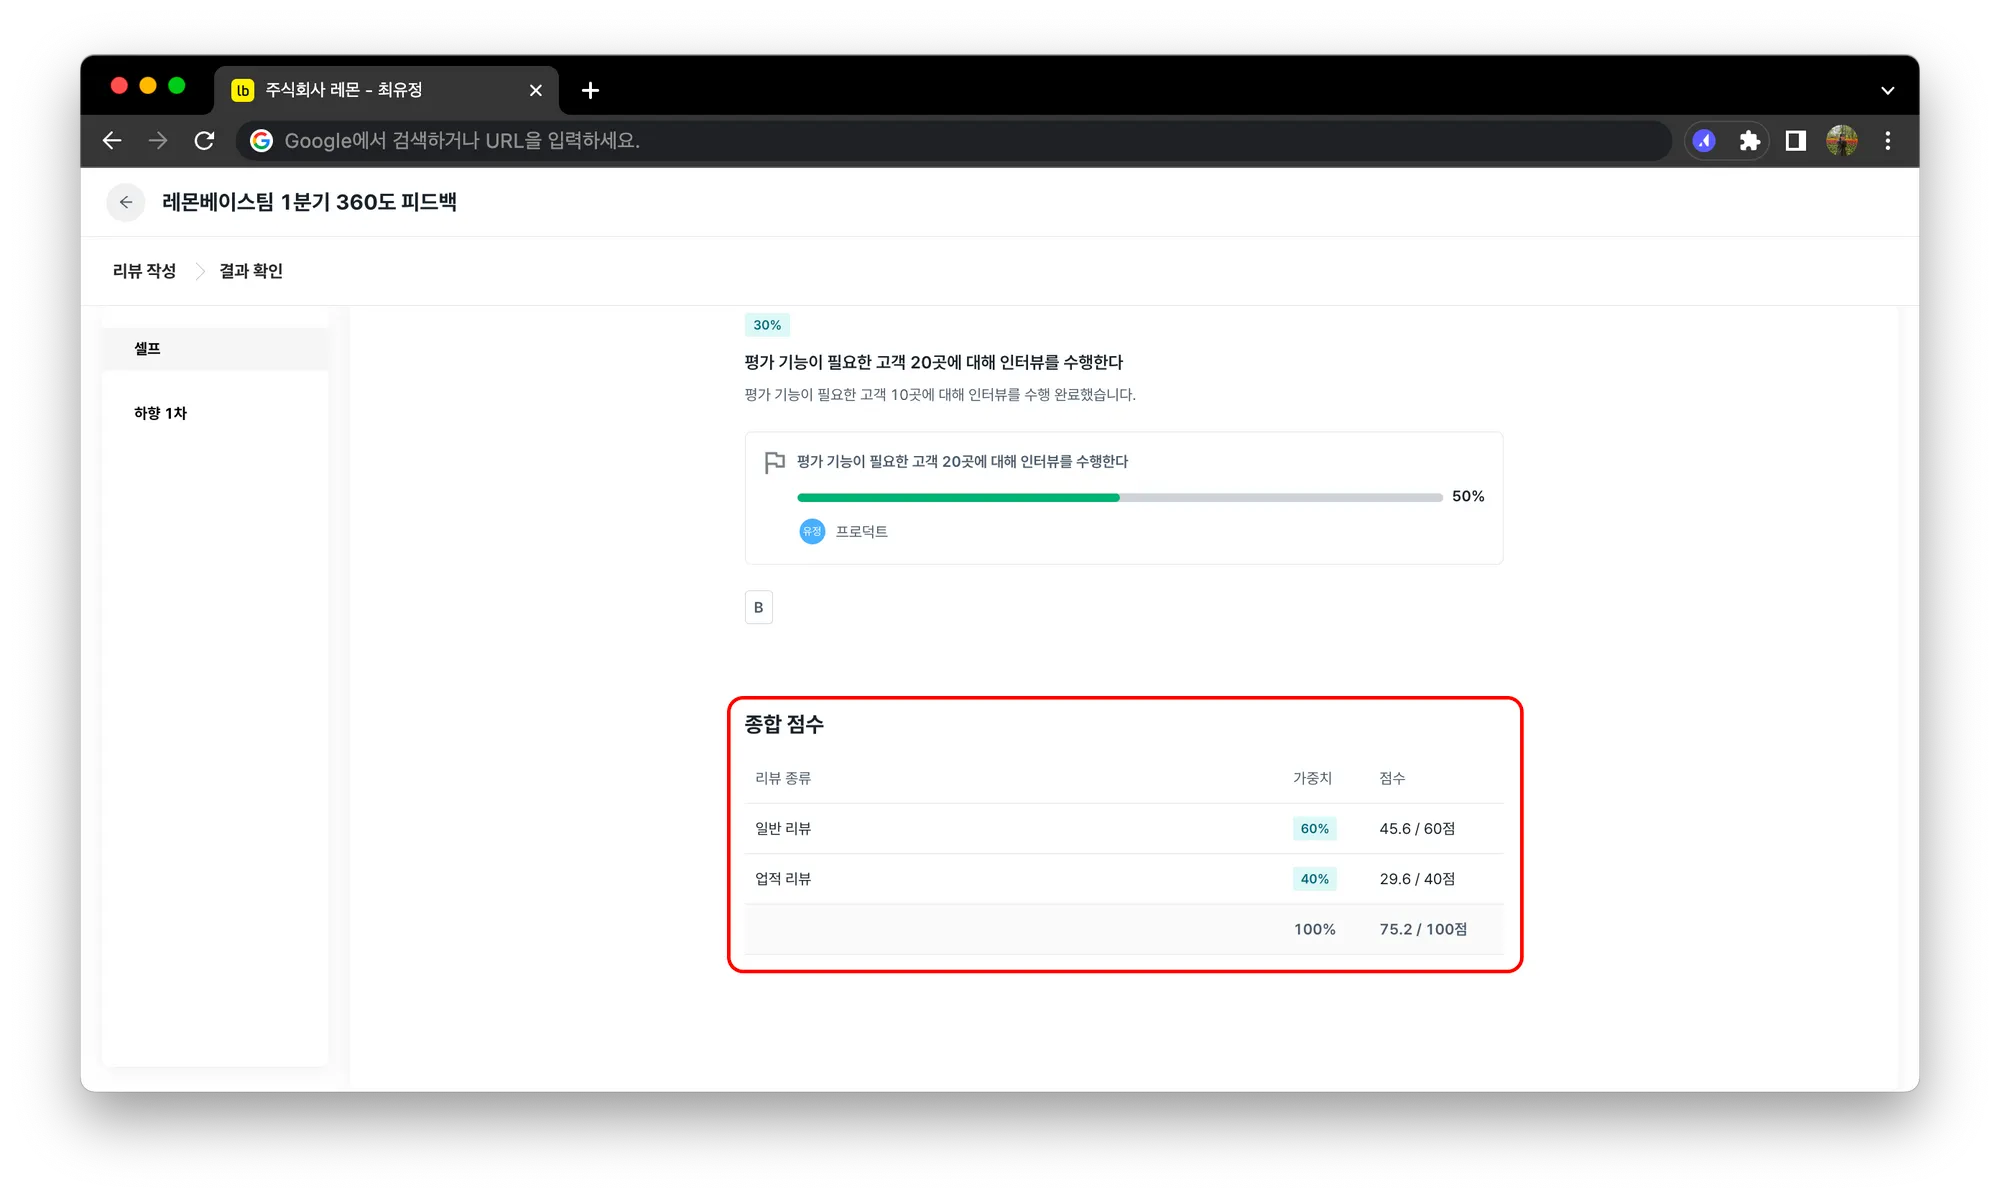Click the 100% total weight value
This screenshot has width=2000, height=1198.
click(x=1314, y=929)
